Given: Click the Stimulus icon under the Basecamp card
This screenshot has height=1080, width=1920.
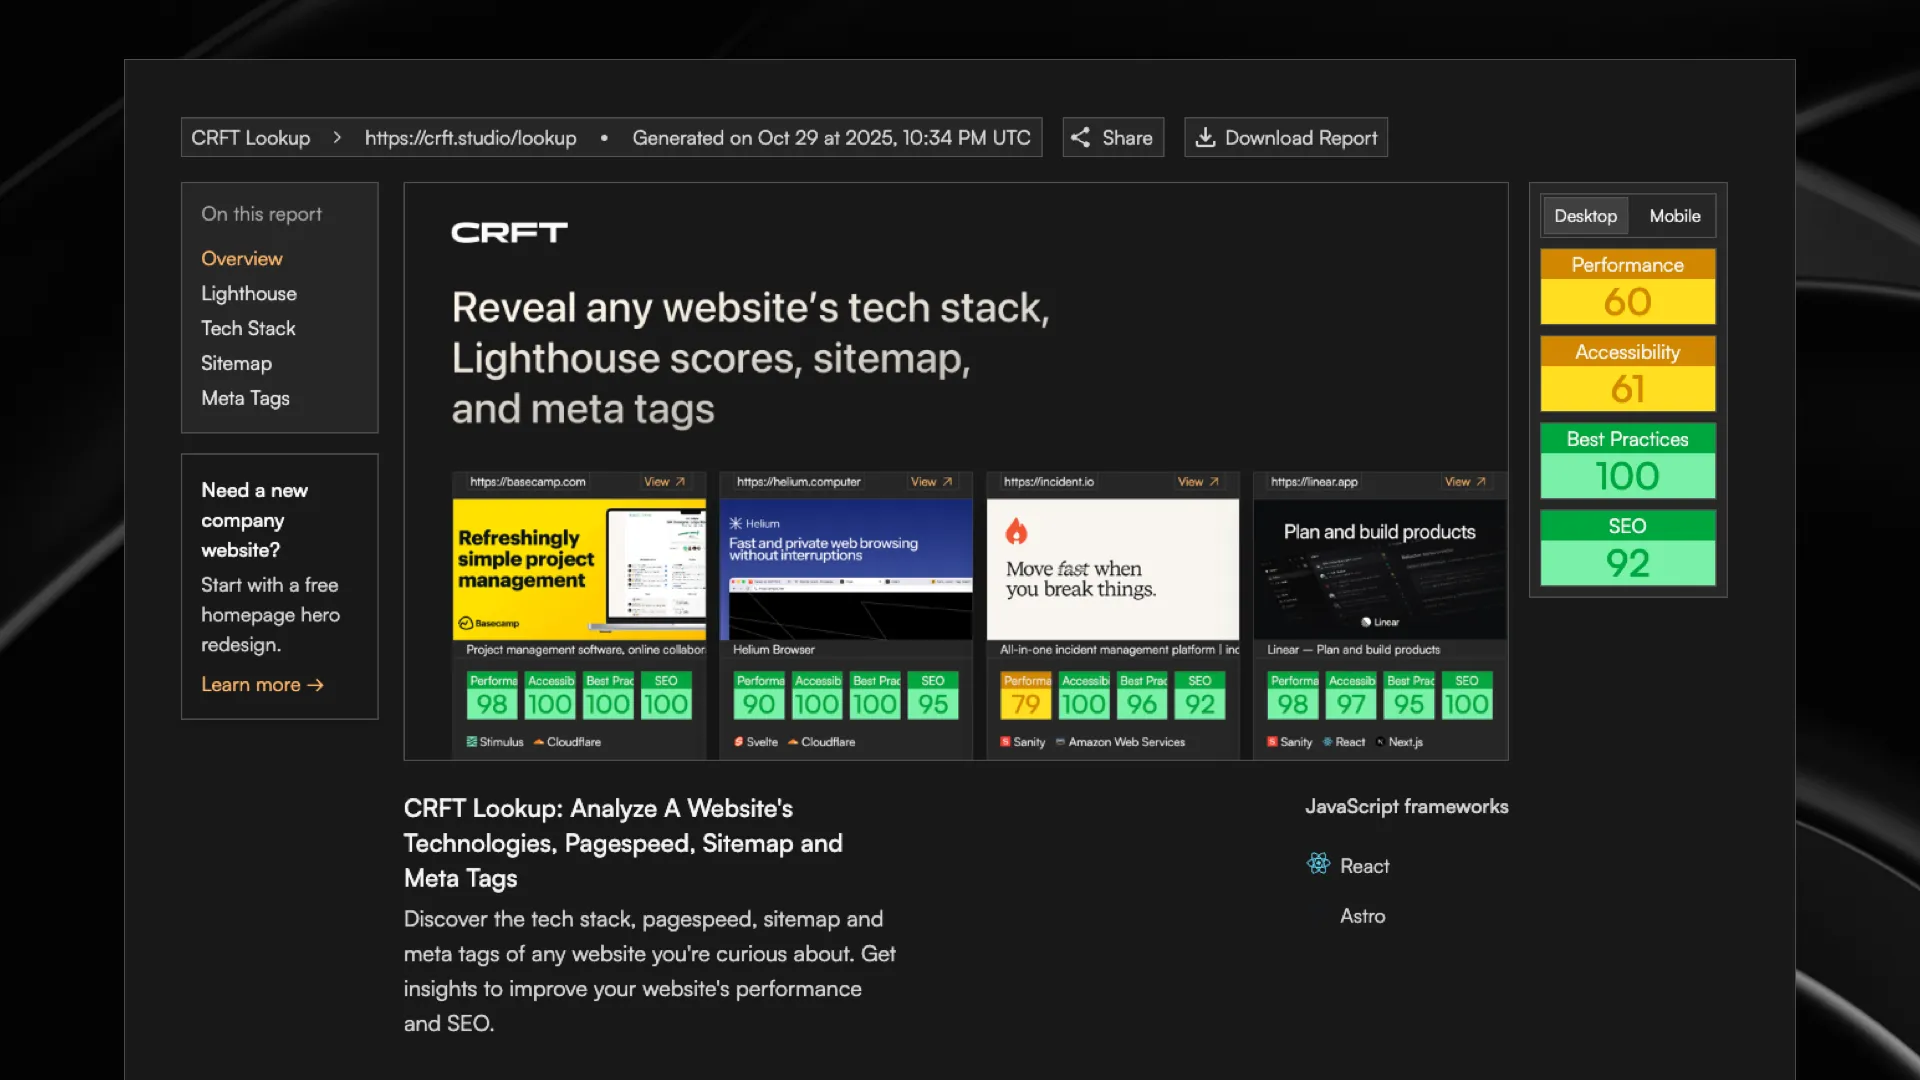Looking at the screenshot, I should [470, 742].
